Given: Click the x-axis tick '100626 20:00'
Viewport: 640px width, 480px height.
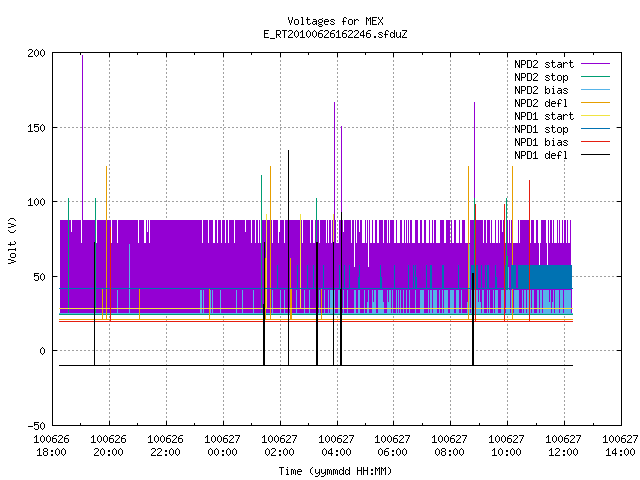Looking at the screenshot, I should click(109, 446).
